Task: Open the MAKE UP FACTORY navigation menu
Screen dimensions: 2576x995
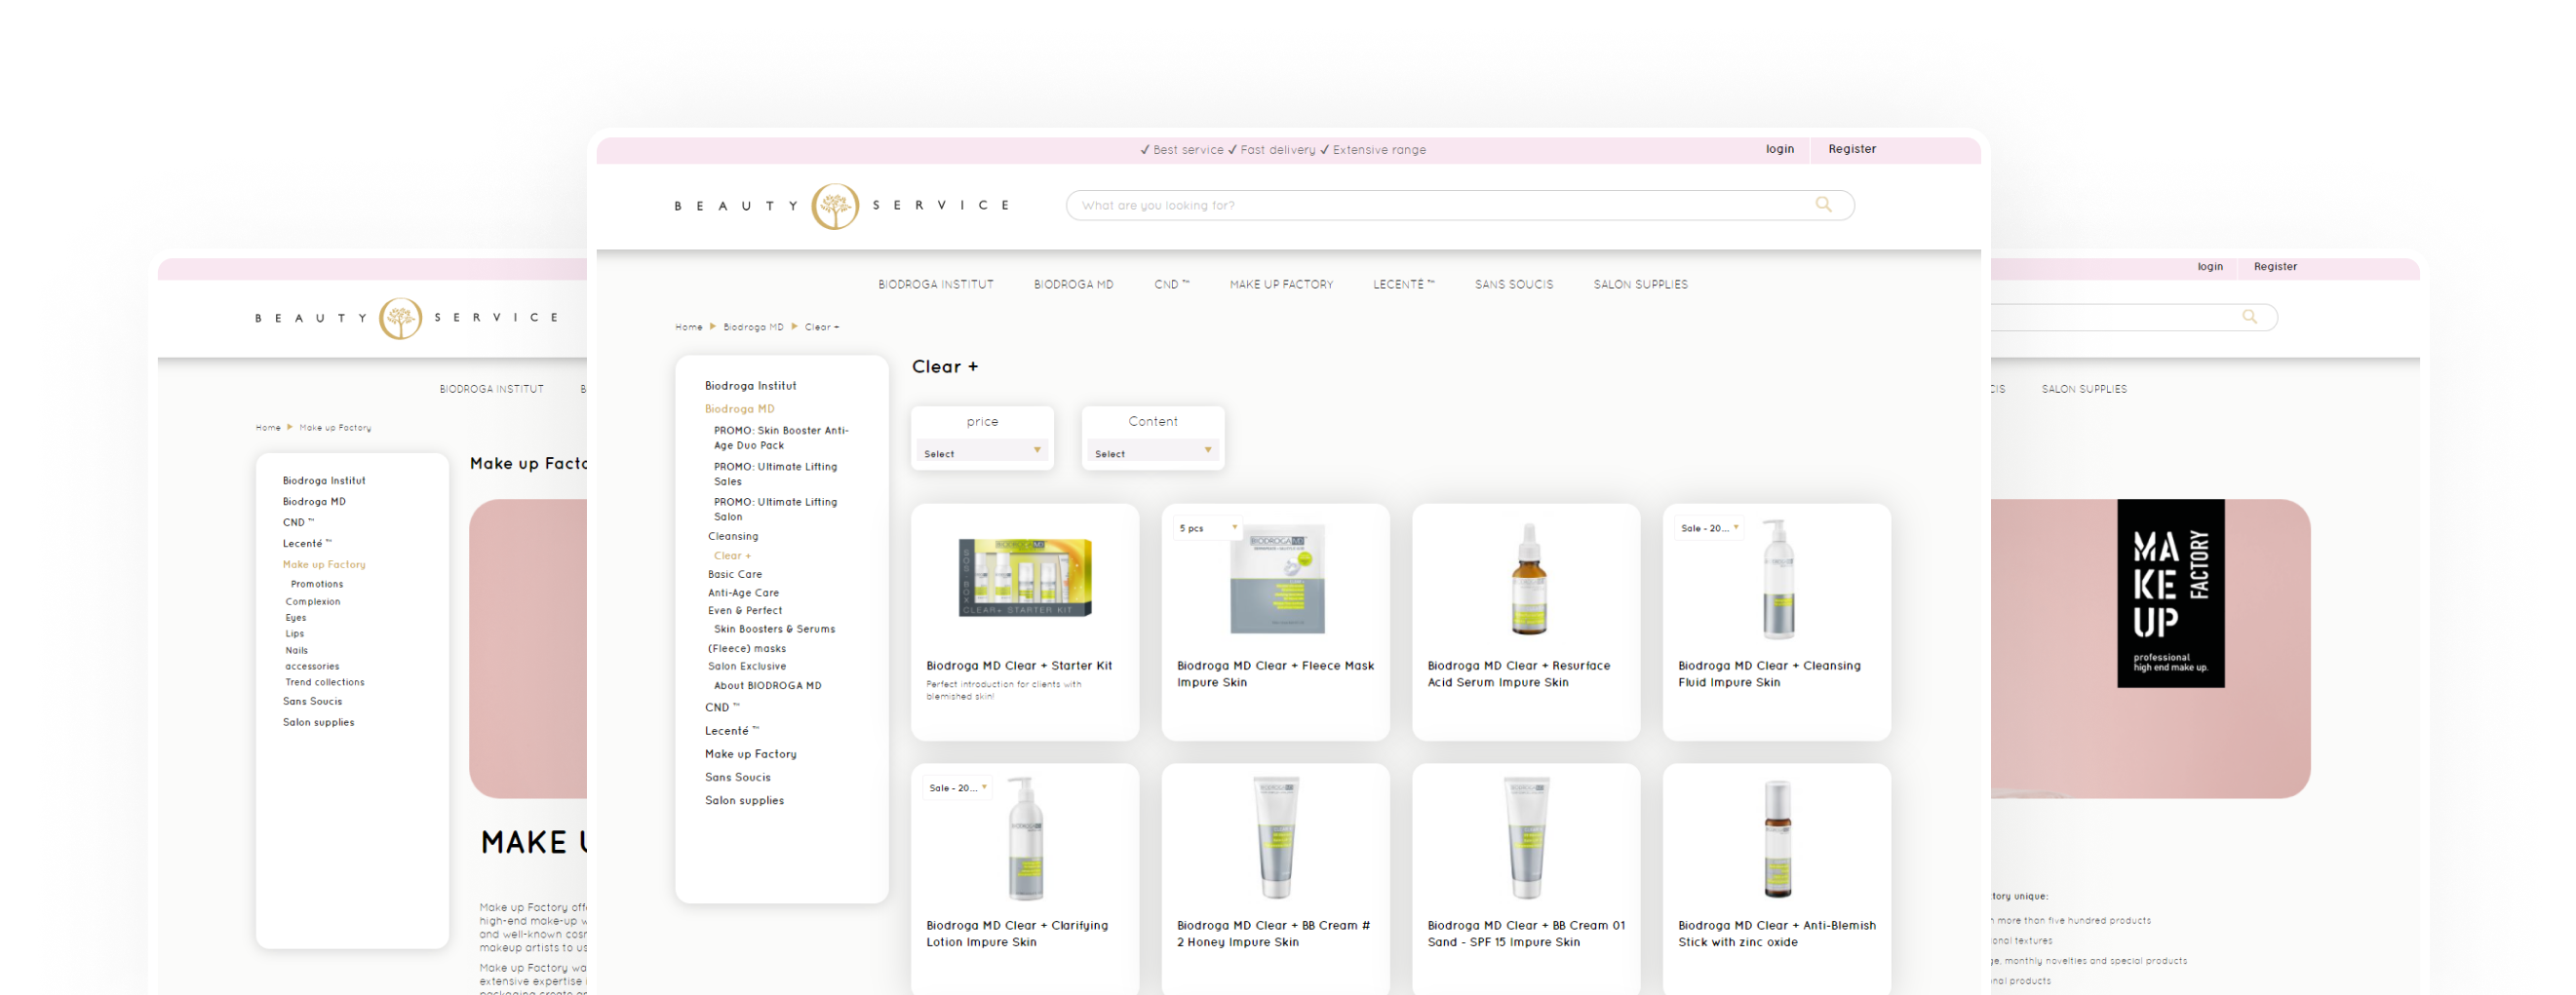Action: pyautogui.click(x=1281, y=284)
